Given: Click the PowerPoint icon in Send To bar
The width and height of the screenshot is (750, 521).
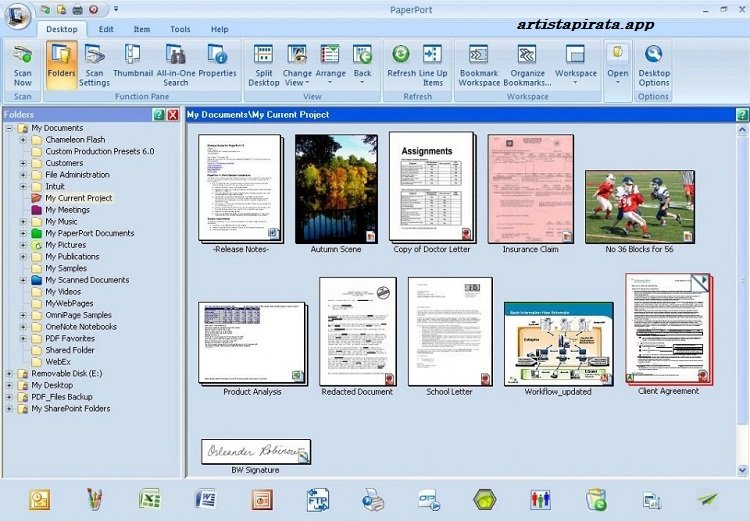Looking at the screenshot, I should point(262,499).
